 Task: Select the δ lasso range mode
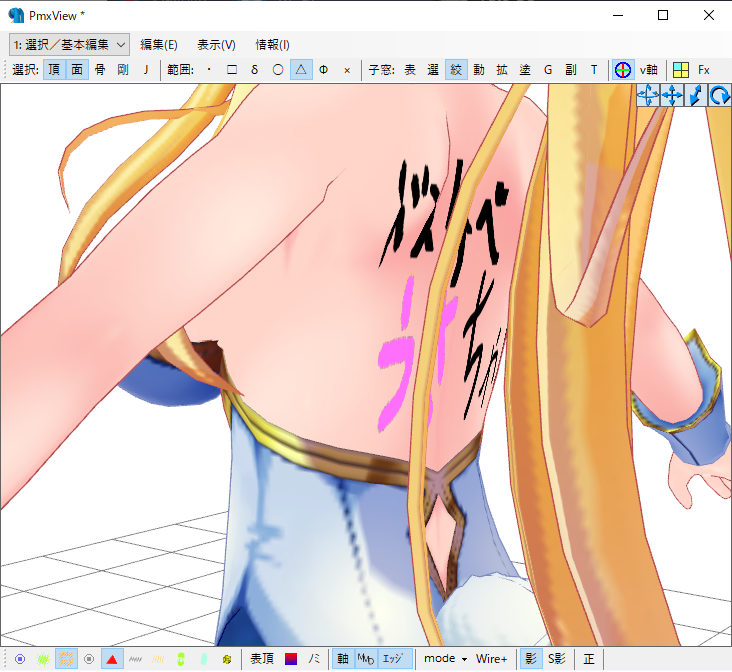click(254, 70)
